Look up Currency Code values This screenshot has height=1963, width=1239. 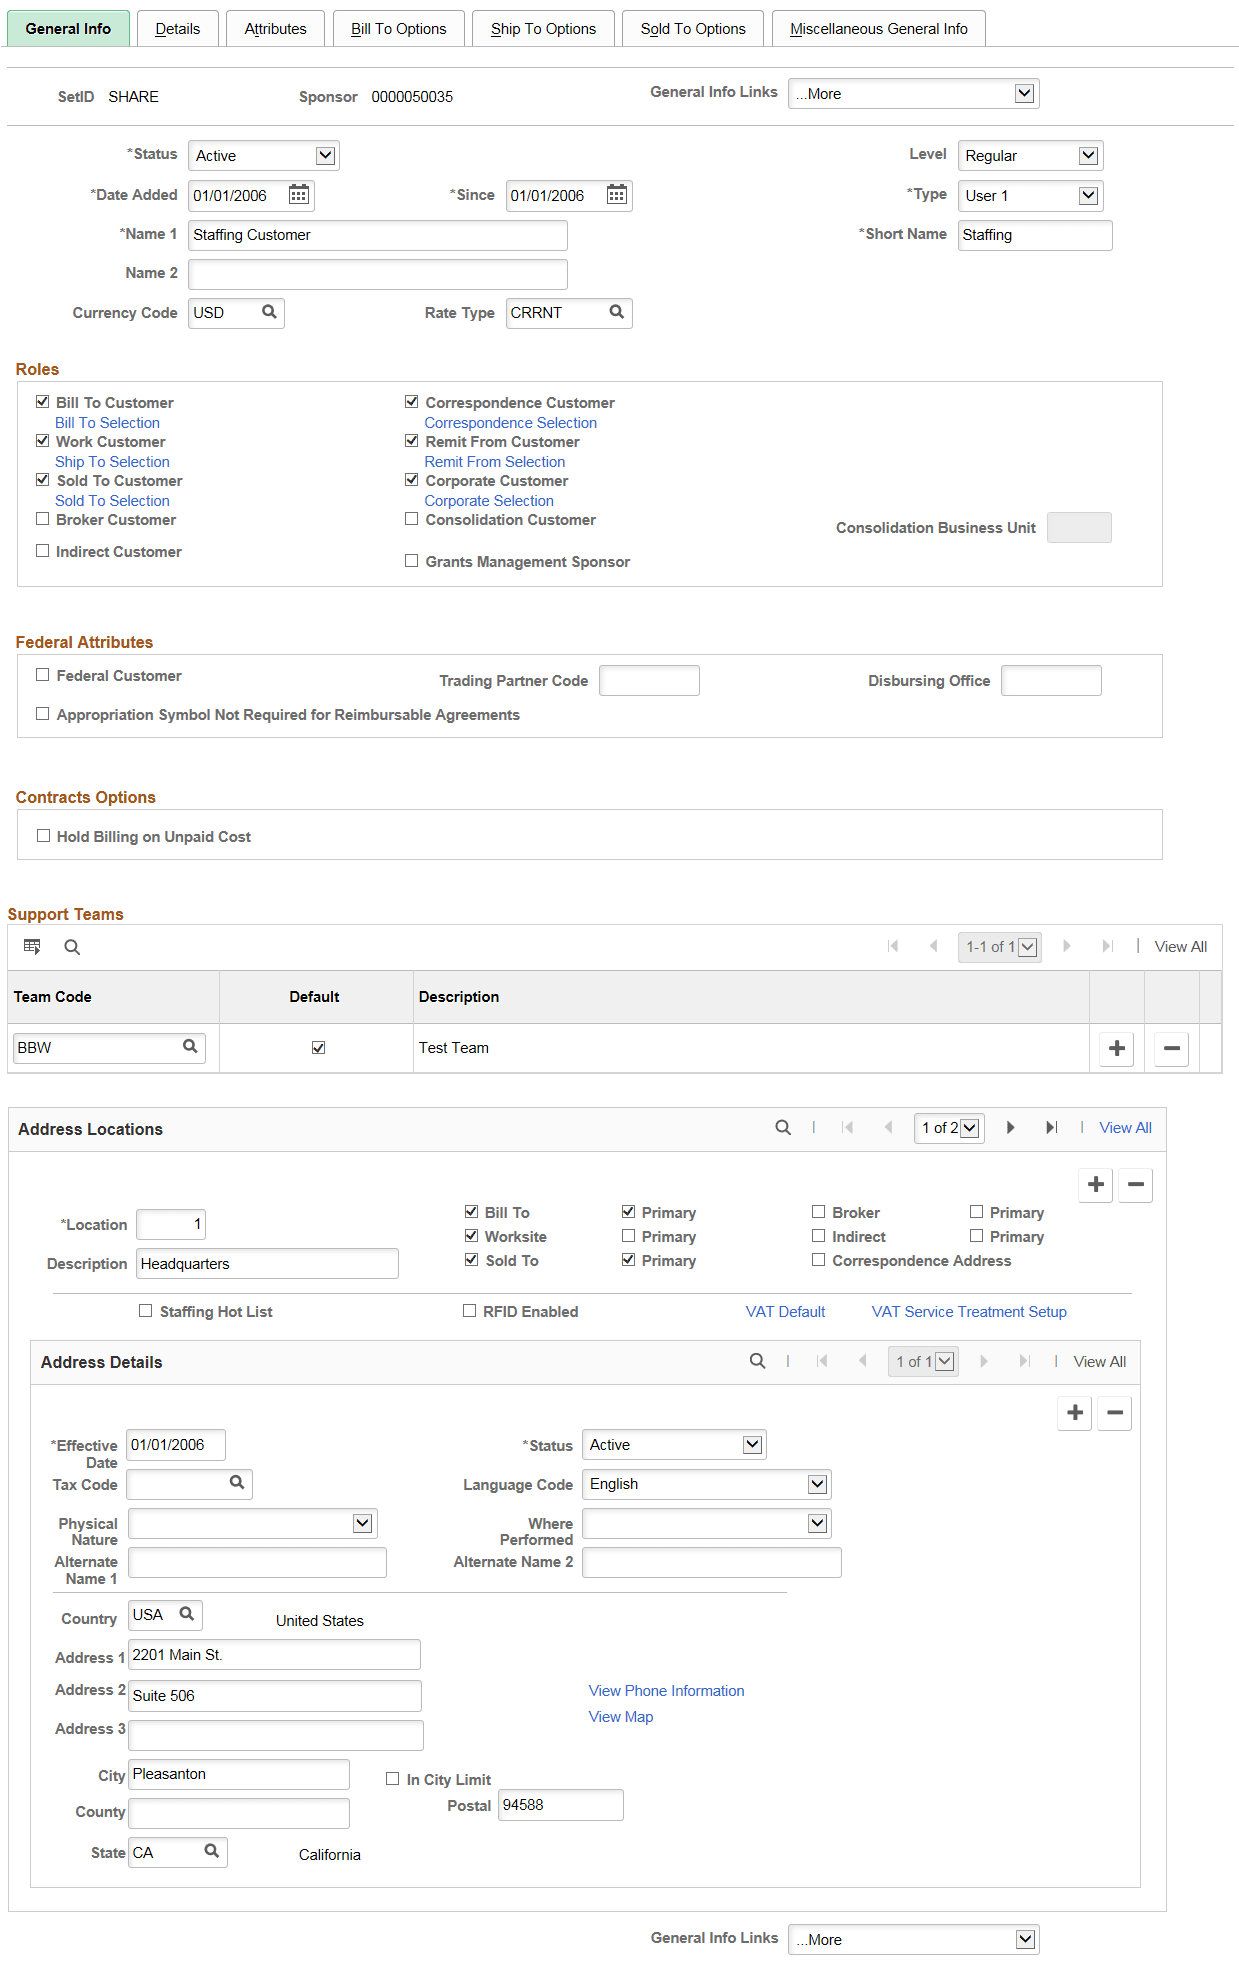269,312
